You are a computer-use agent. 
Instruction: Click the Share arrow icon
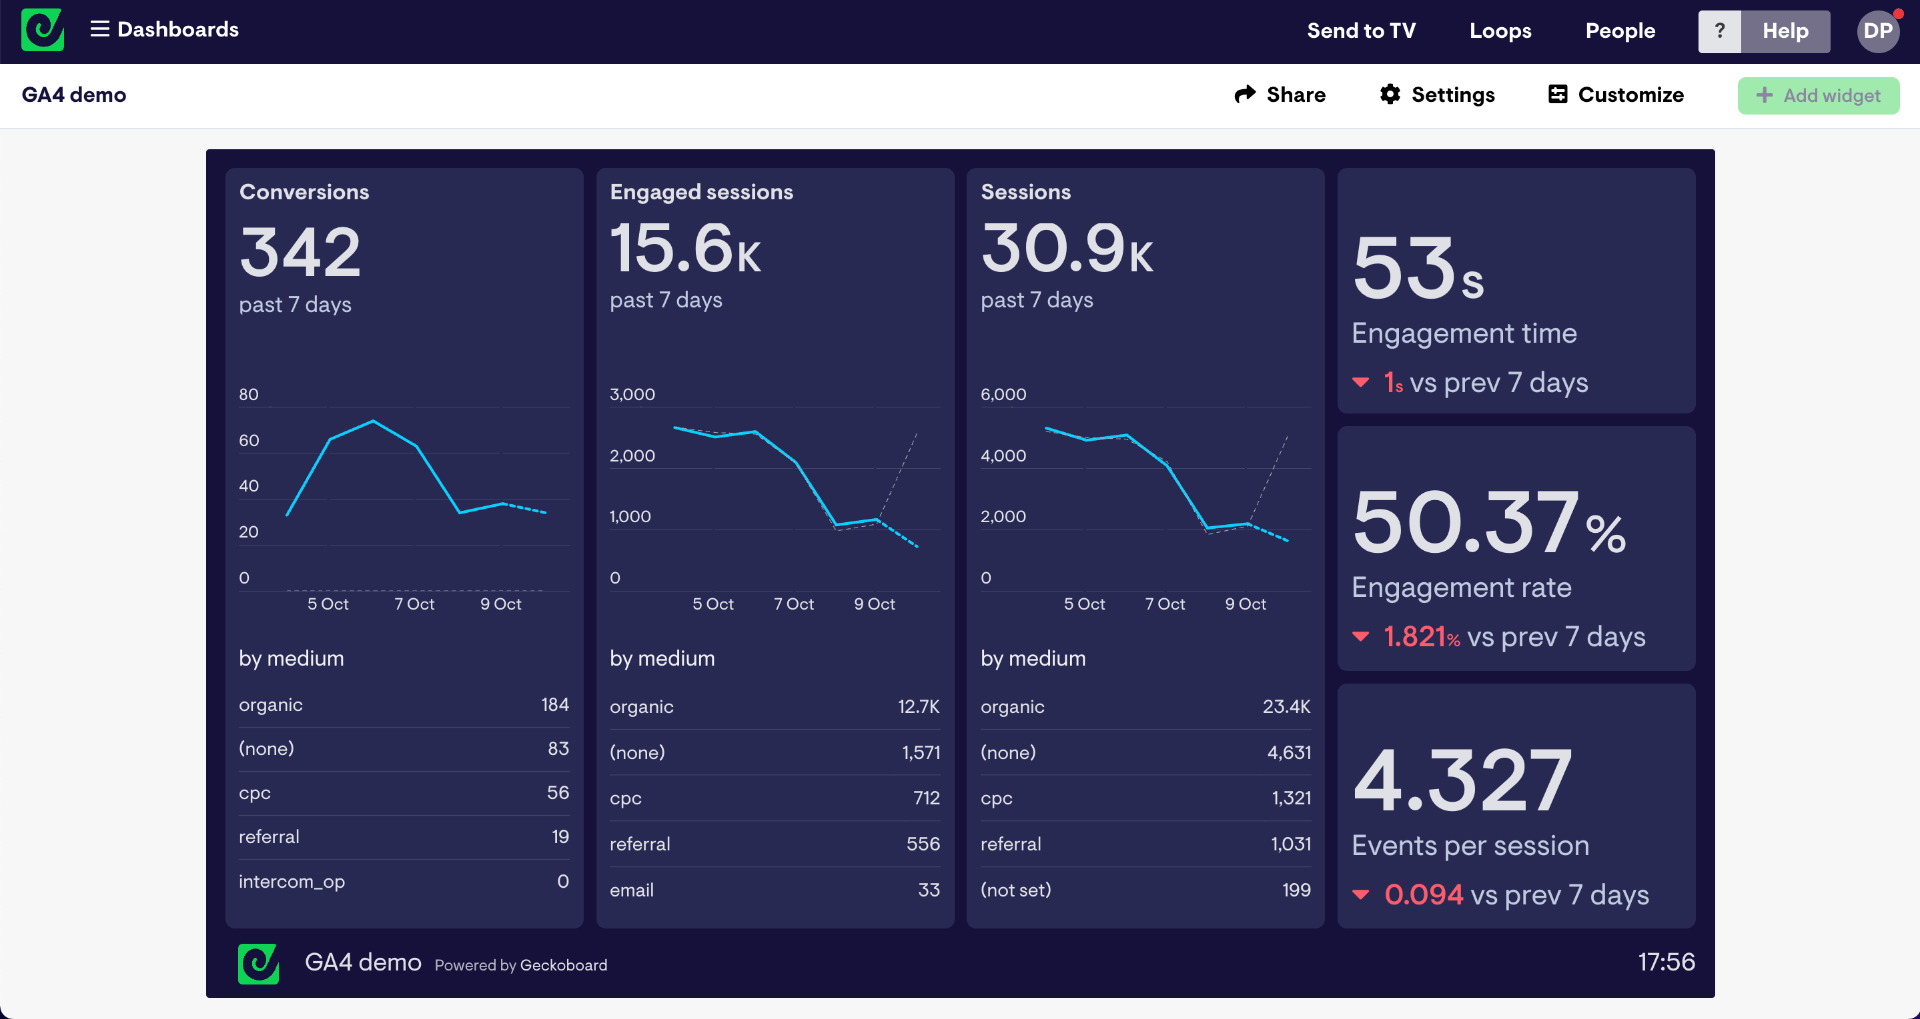click(x=1245, y=94)
